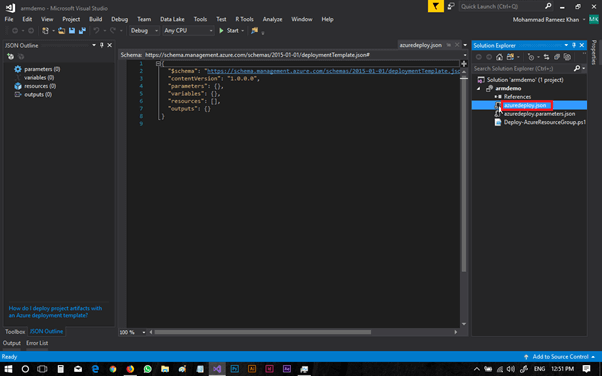The image size is (602, 376).
Task: Open the open-documents list dropdown arrow
Action: point(465,45)
